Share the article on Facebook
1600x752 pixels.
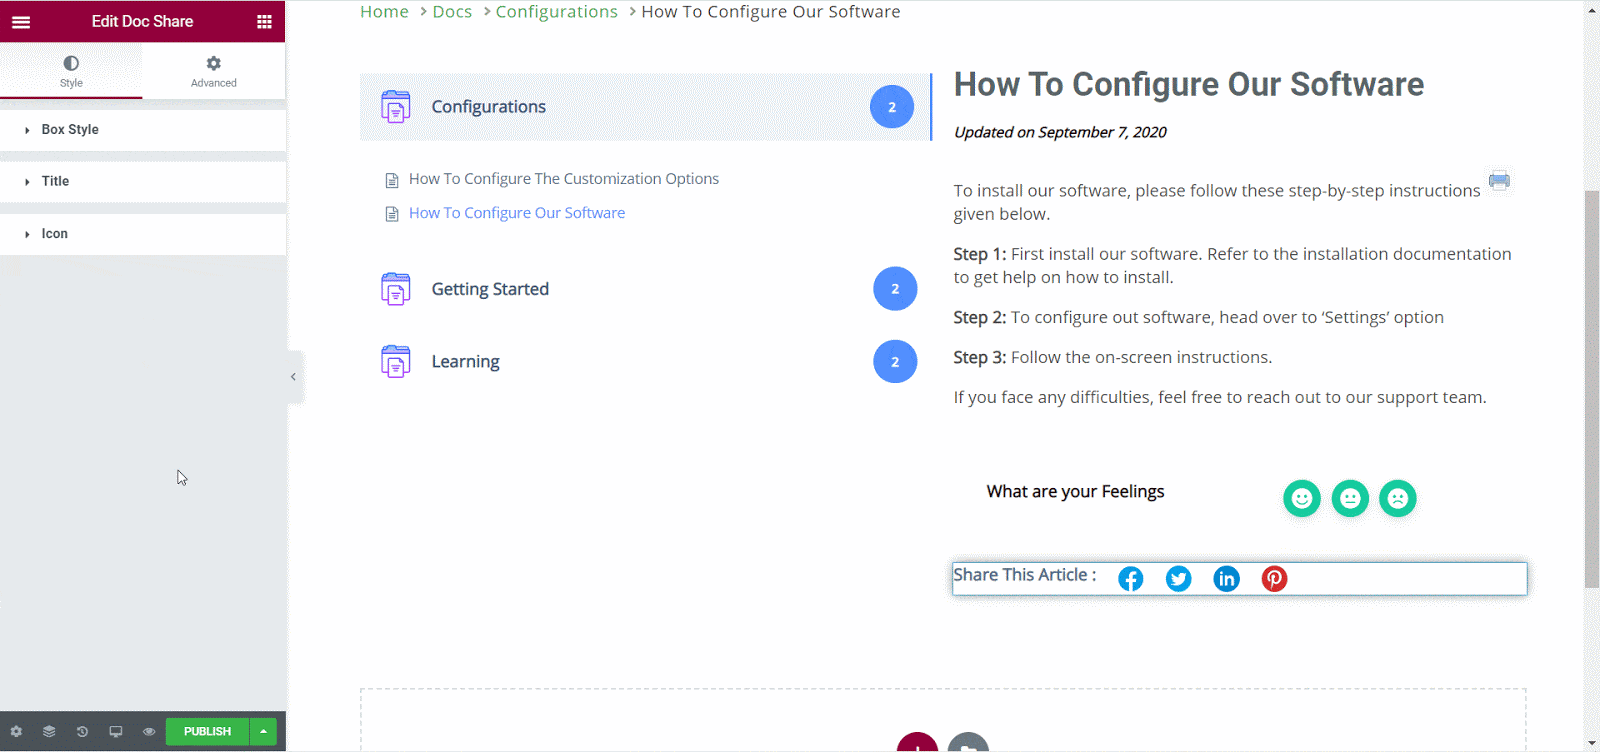pos(1130,579)
